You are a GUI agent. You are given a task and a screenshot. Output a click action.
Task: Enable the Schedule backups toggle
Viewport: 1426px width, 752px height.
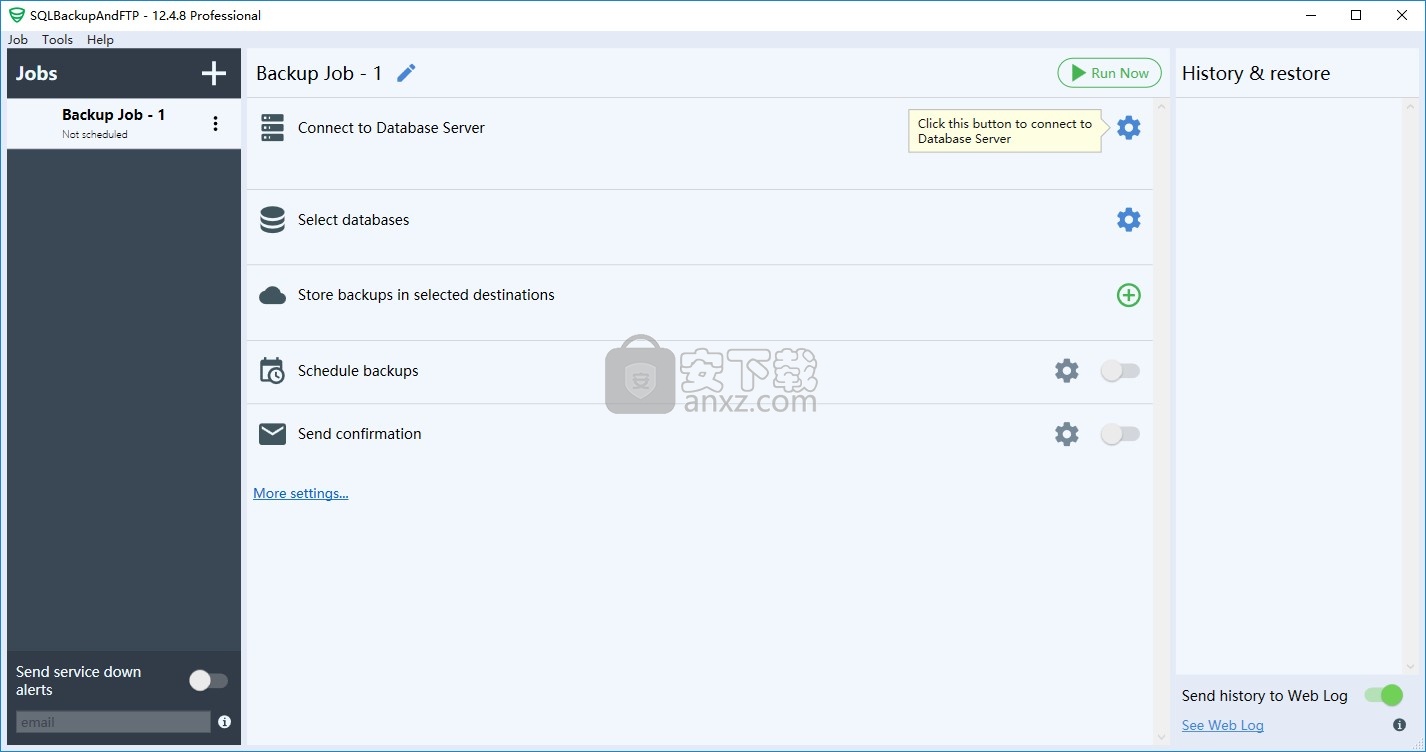click(1120, 371)
